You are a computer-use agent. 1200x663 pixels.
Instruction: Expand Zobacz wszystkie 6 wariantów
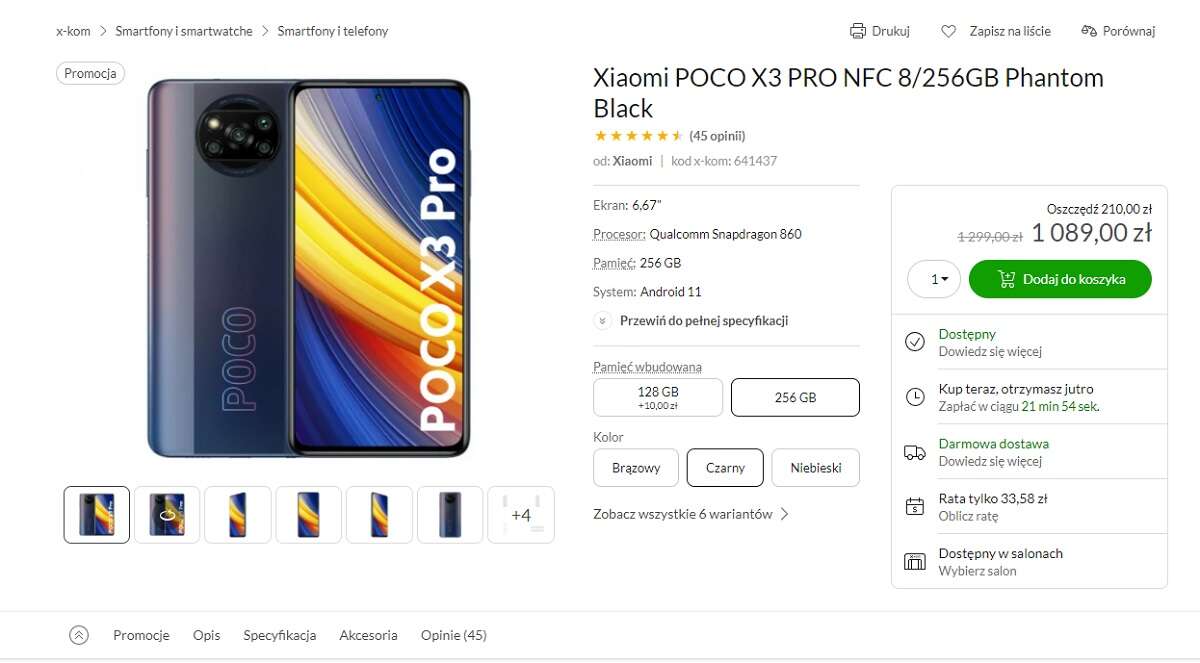click(x=691, y=514)
